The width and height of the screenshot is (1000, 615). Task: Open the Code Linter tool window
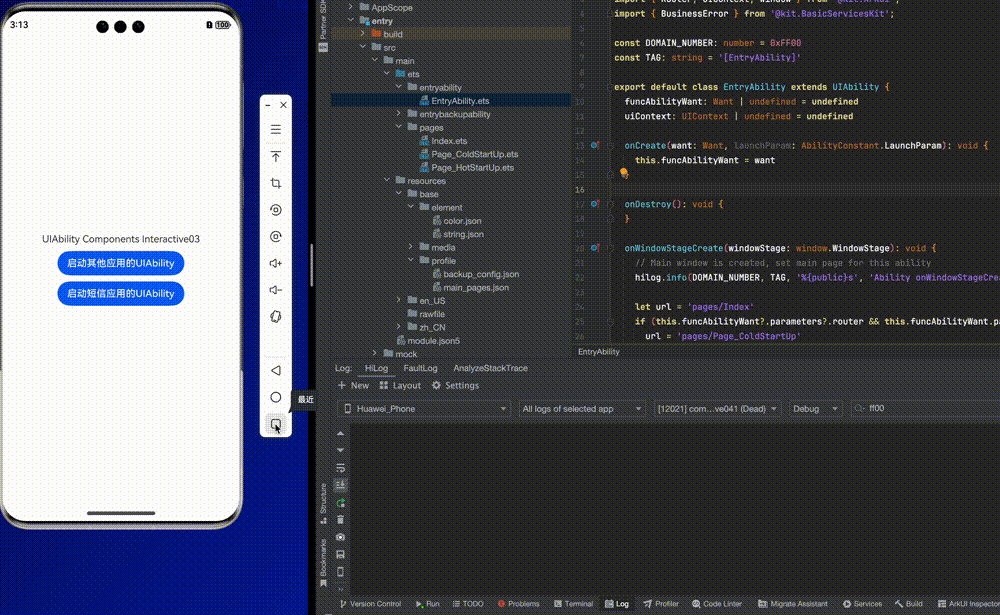pyautogui.click(x=717, y=604)
